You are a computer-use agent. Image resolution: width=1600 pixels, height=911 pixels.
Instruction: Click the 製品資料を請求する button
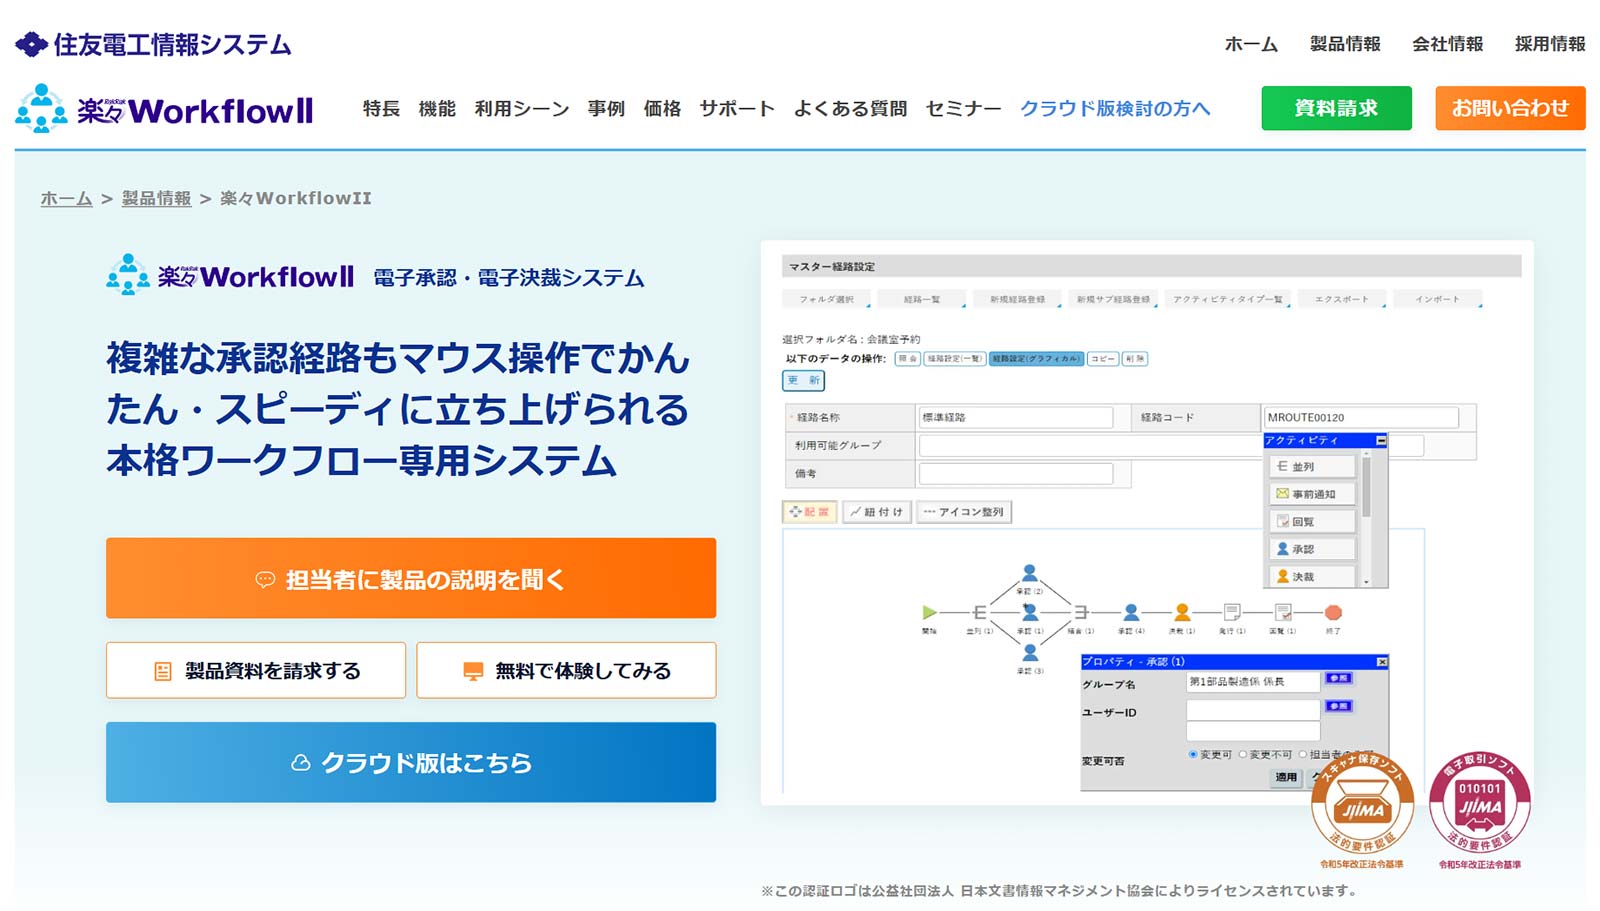(x=256, y=670)
